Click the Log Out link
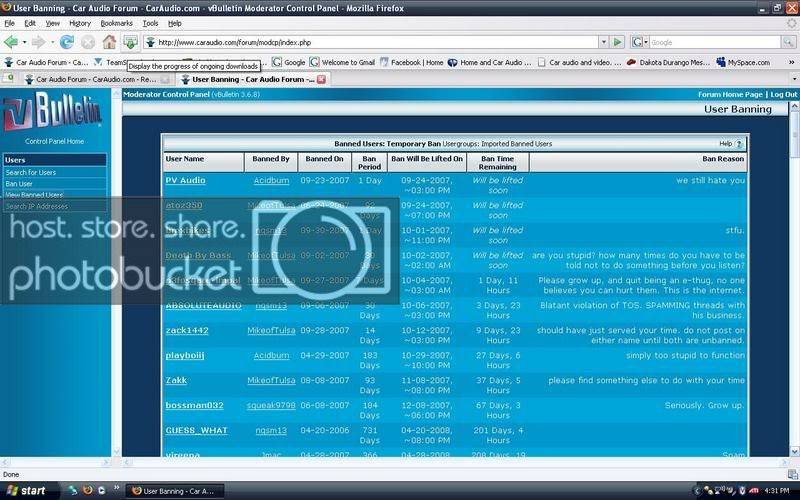The image size is (800, 500). pyautogui.click(x=784, y=94)
